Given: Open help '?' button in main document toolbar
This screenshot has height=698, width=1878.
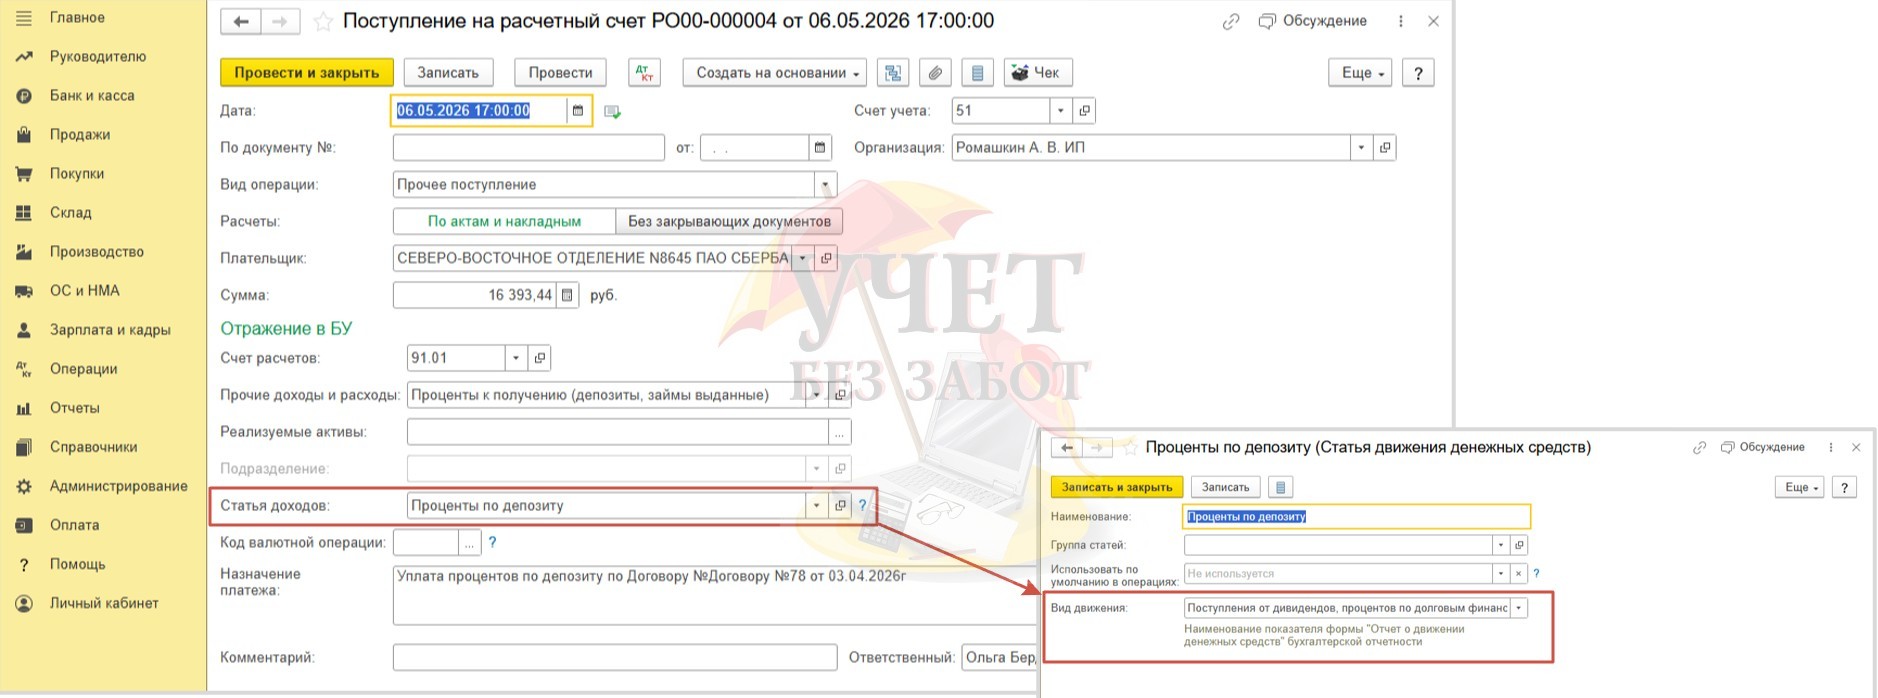Looking at the screenshot, I should [1418, 73].
